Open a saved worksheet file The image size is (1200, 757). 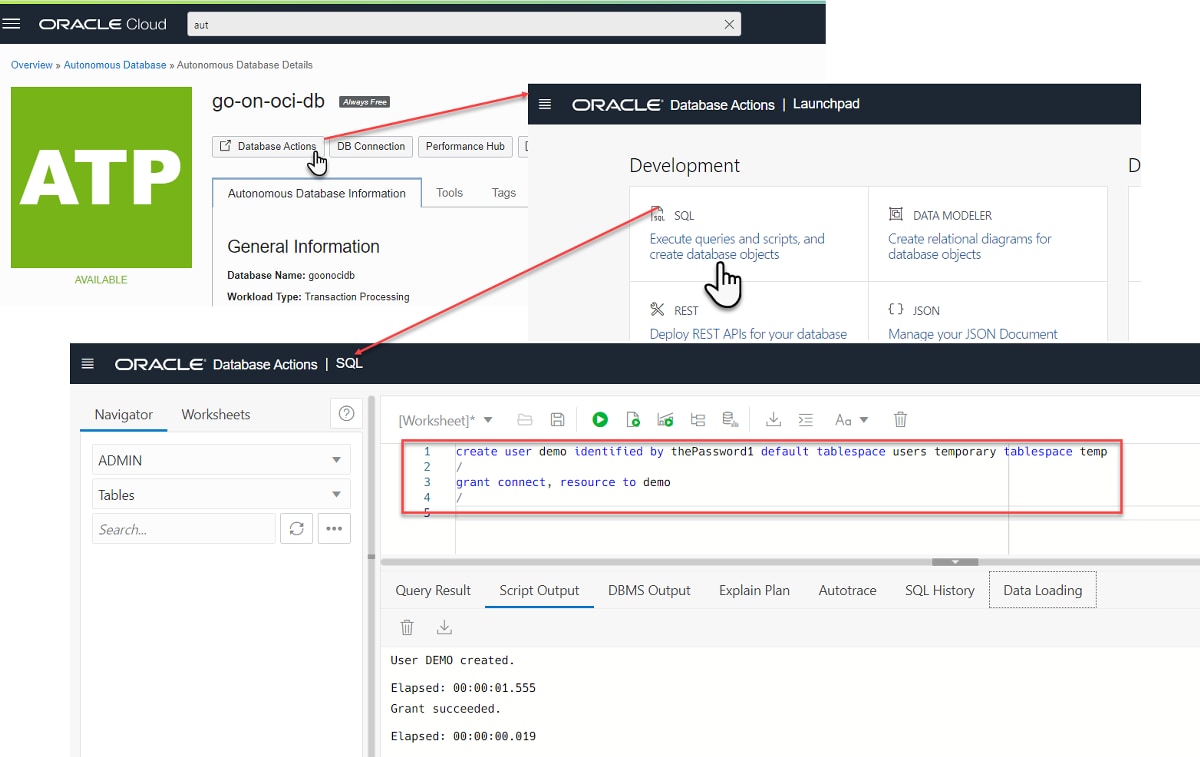pyautogui.click(x=525, y=419)
